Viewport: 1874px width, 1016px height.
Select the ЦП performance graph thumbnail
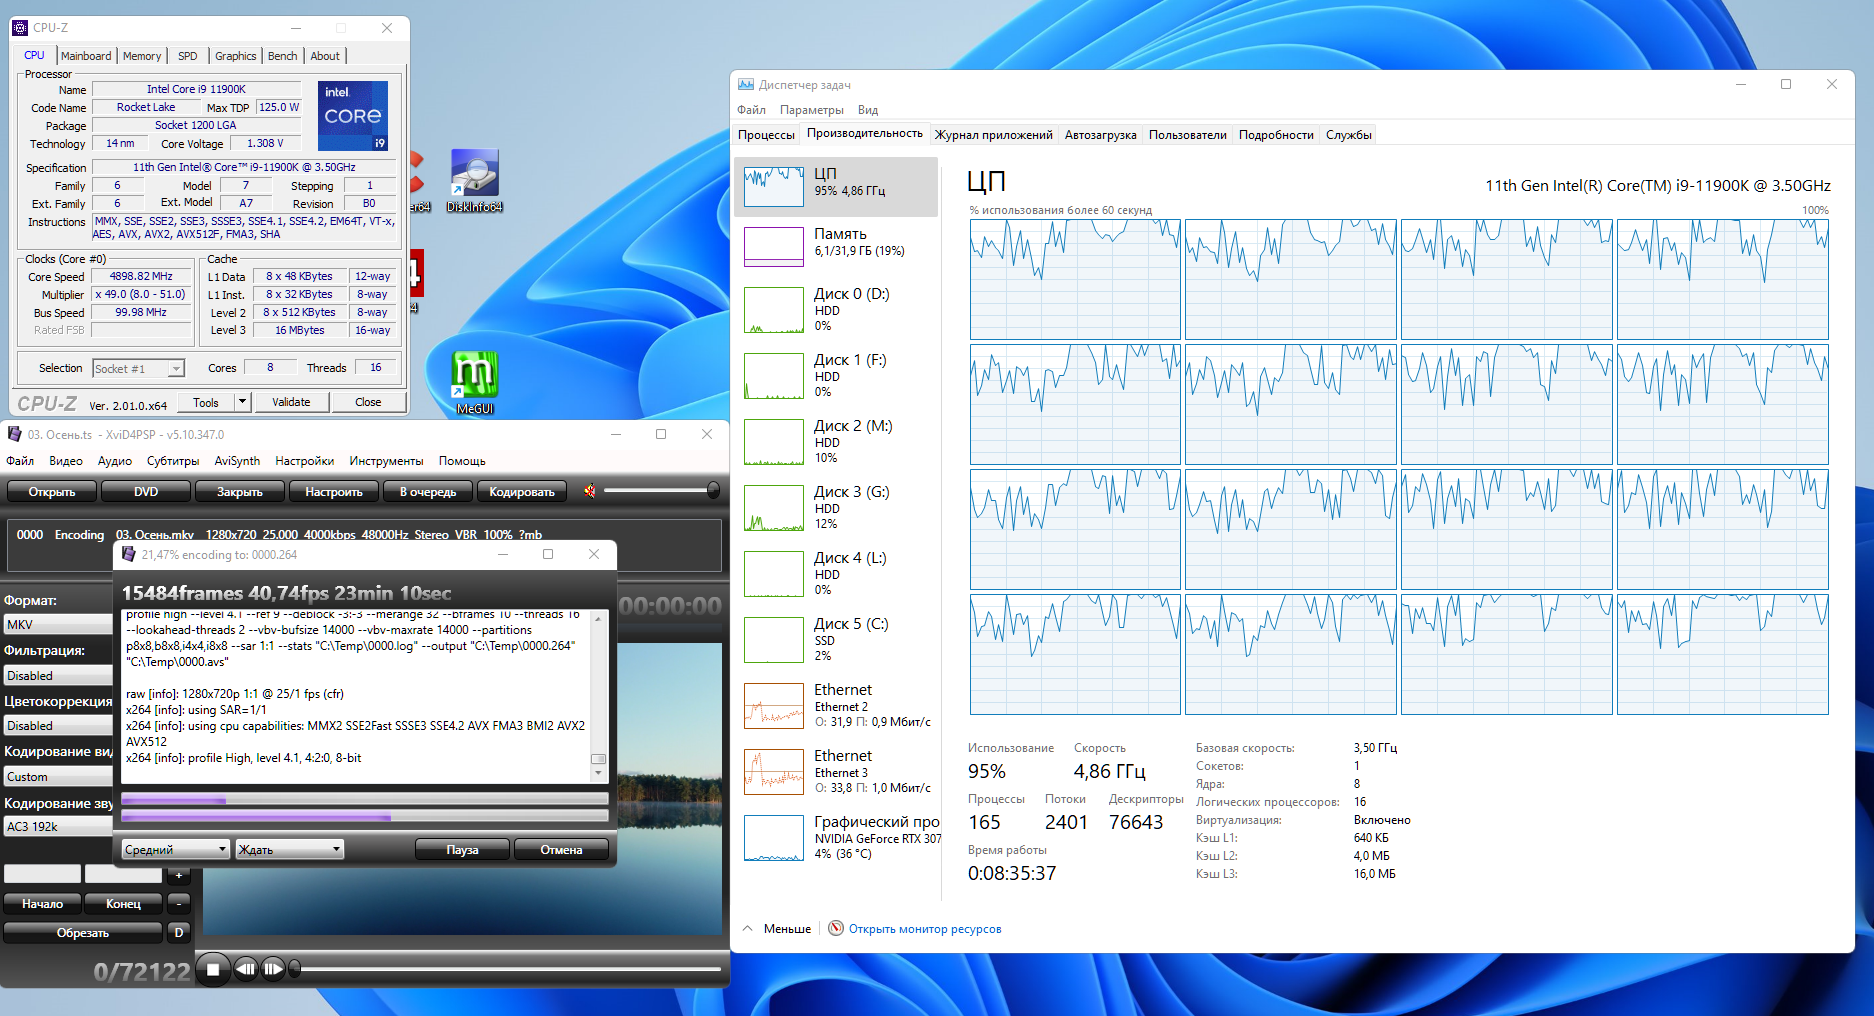pyautogui.click(x=774, y=187)
